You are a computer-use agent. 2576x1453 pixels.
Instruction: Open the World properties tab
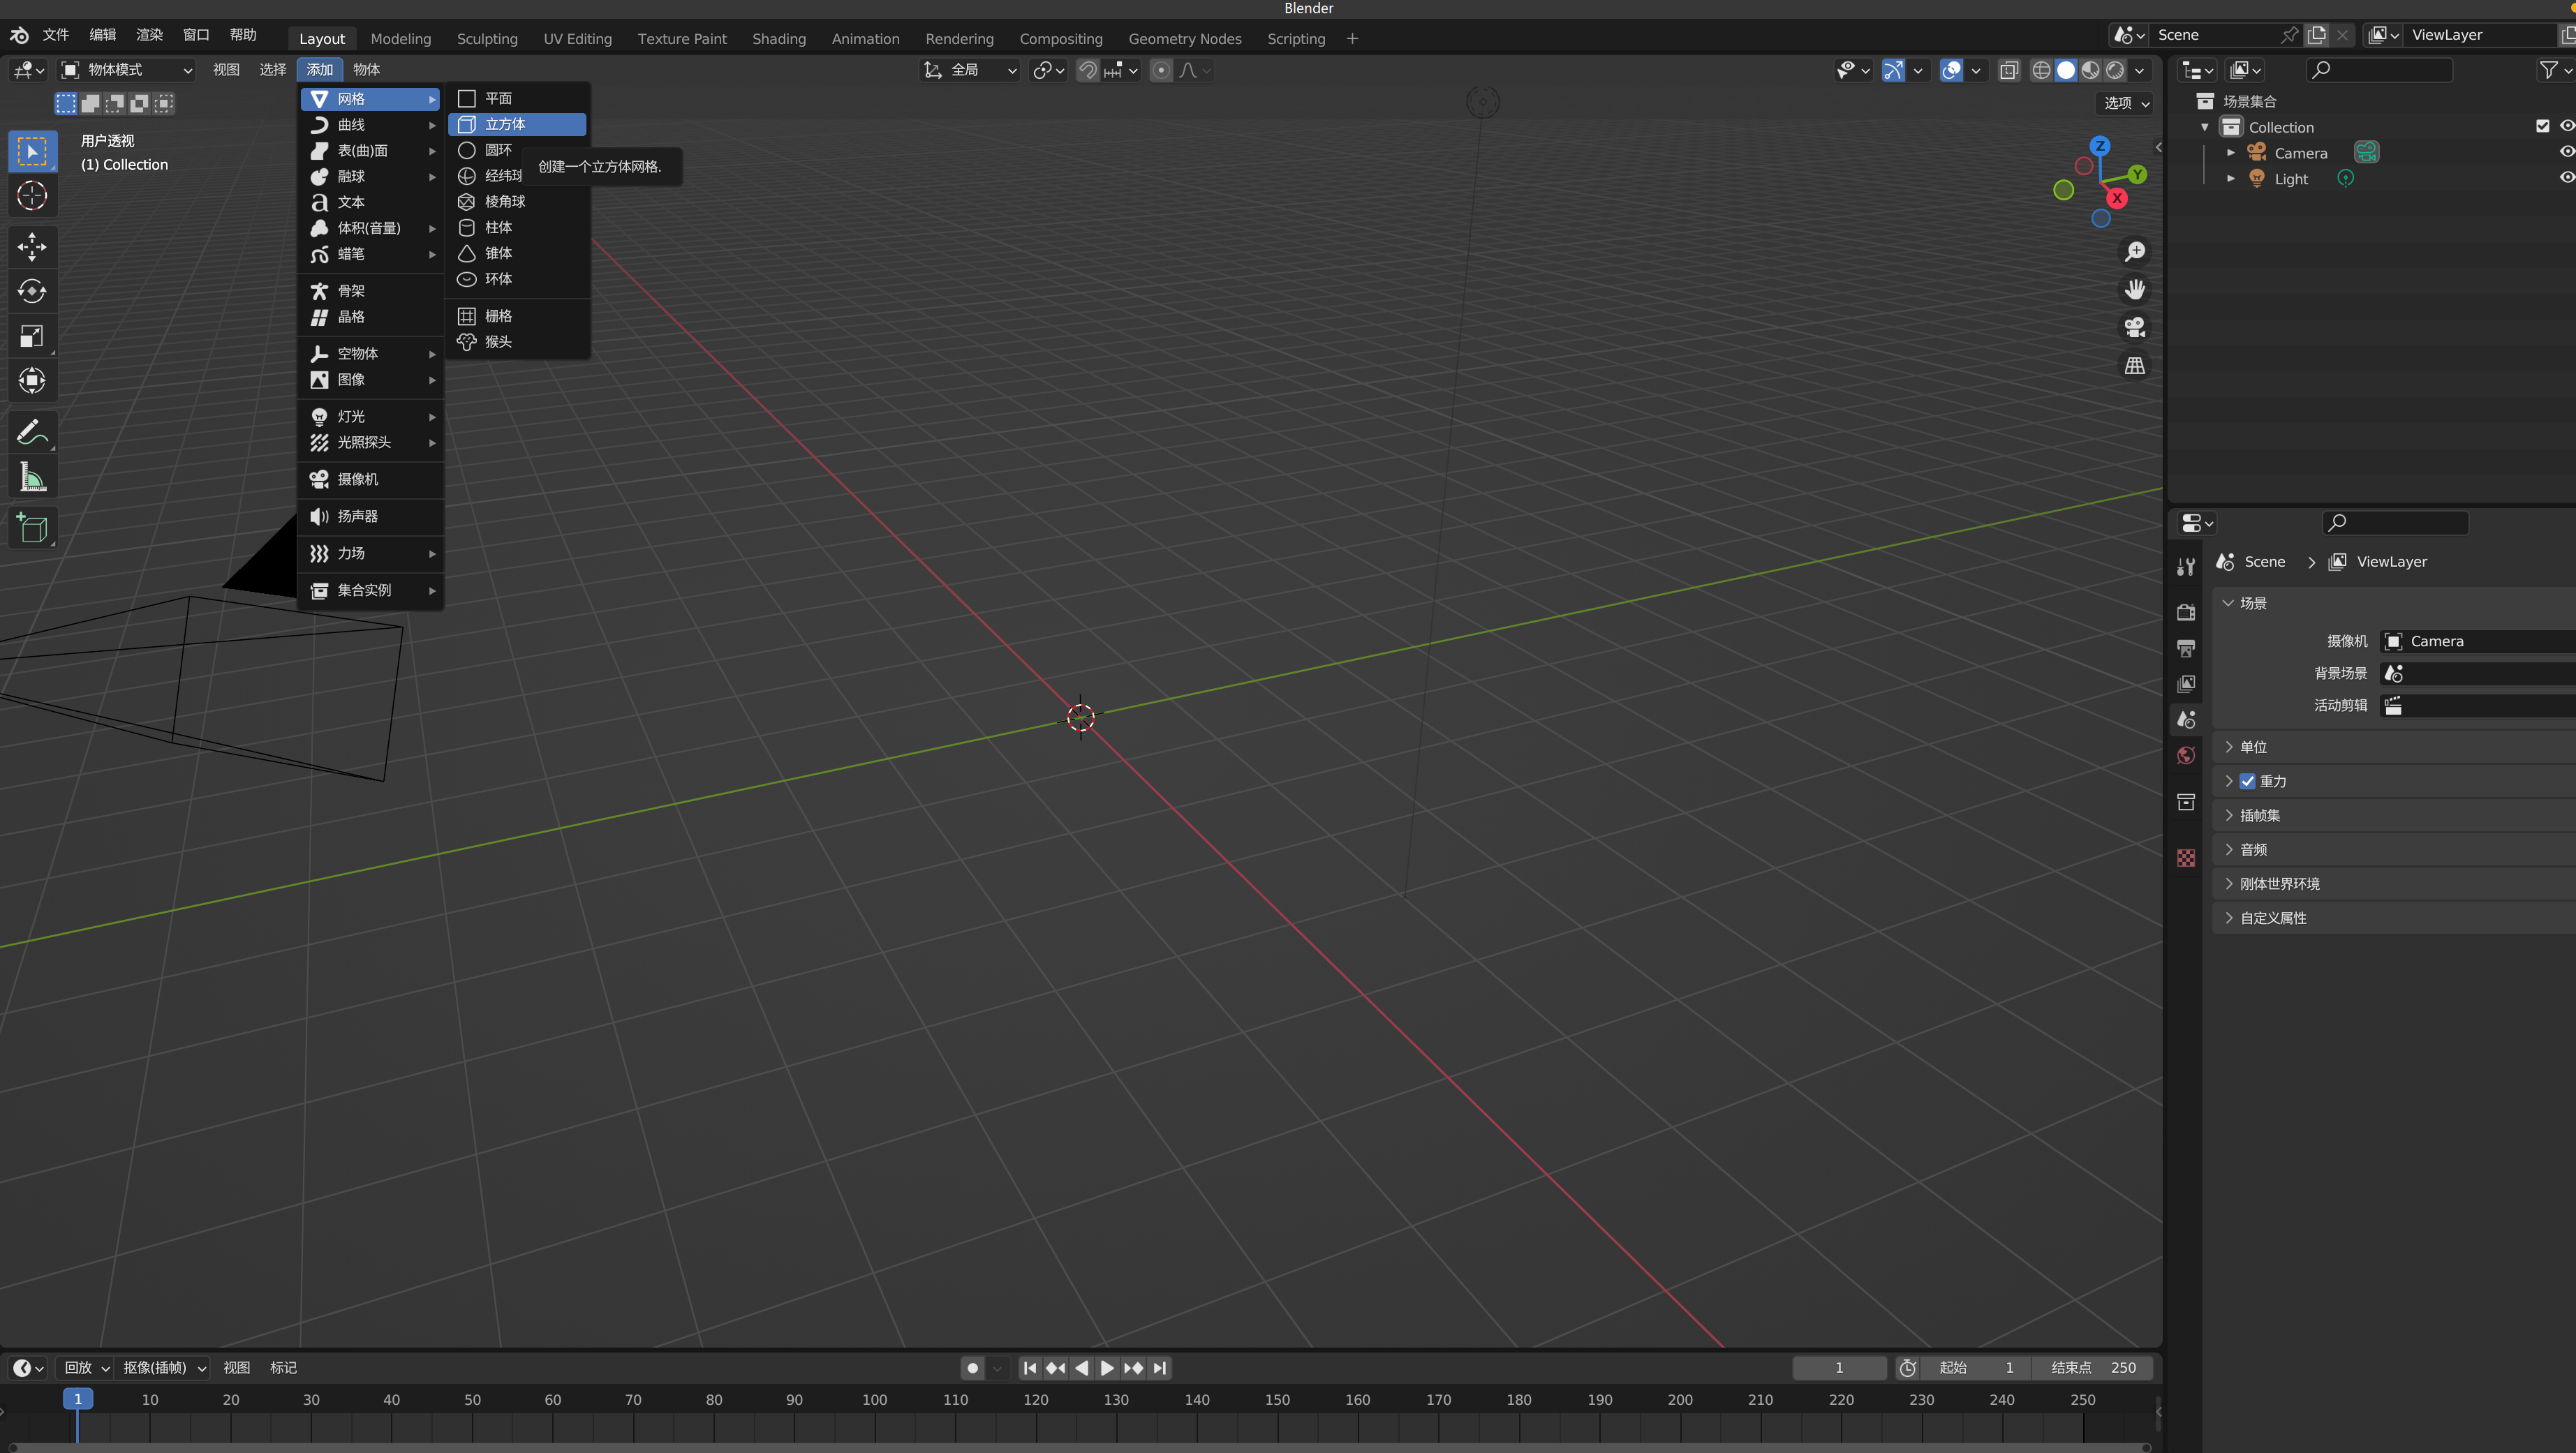point(2186,756)
